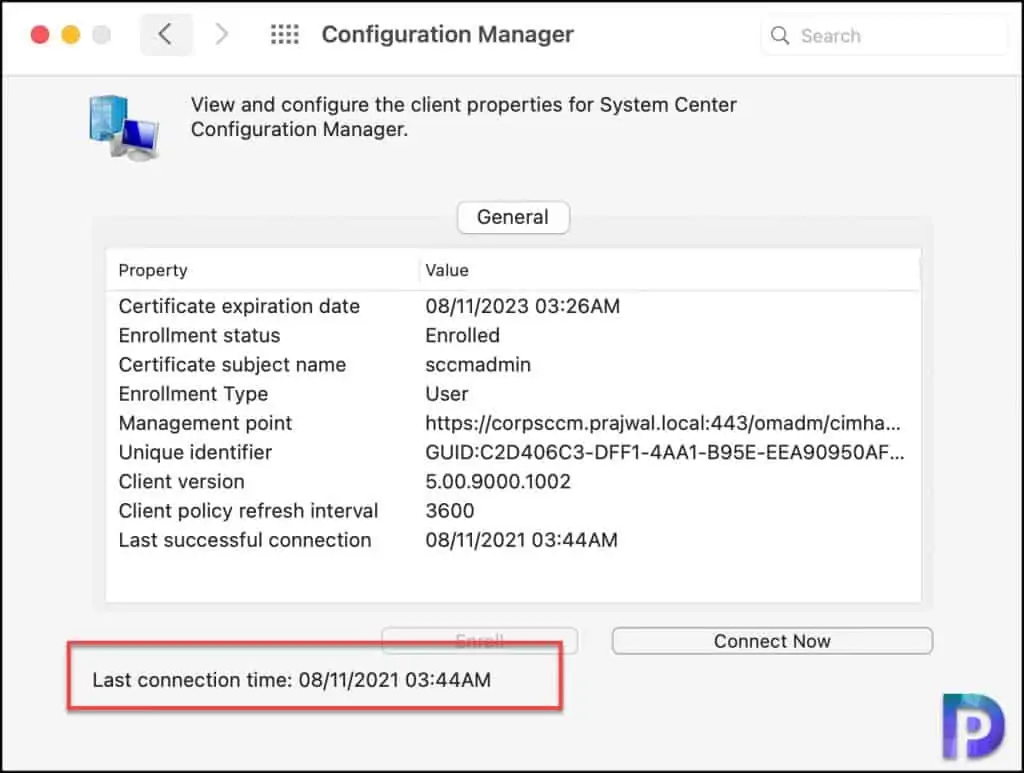Click the value 08/11/2023 03:26AM
This screenshot has width=1024, height=773.
(522, 306)
